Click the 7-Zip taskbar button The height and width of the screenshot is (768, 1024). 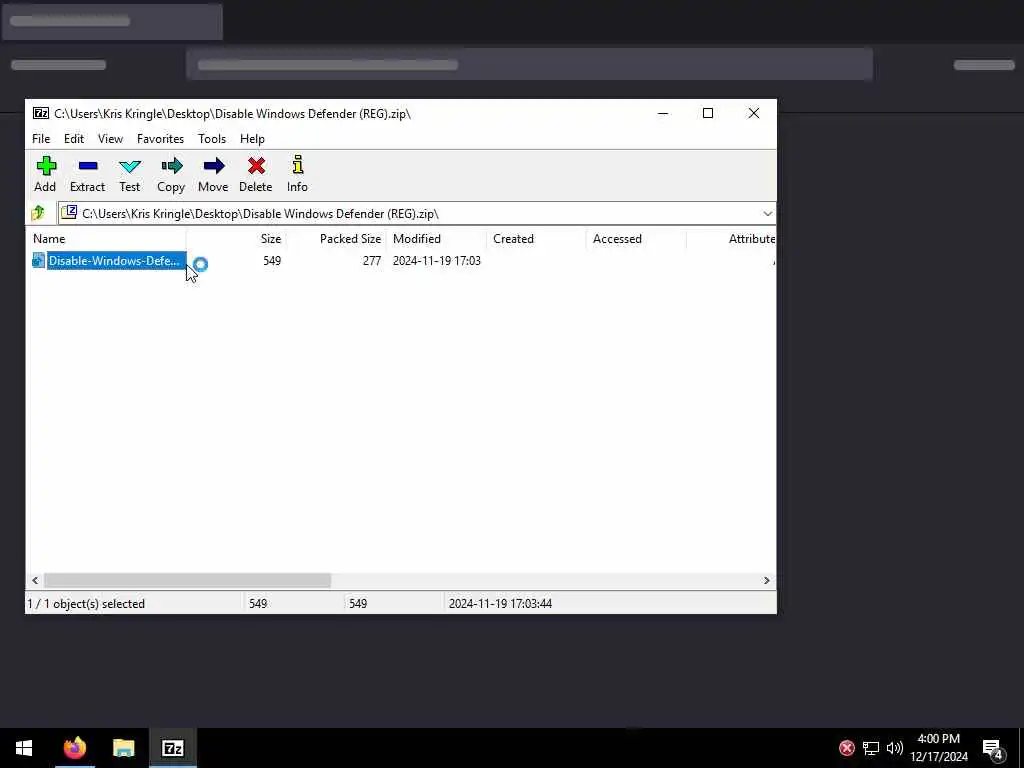click(x=172, y=748)
